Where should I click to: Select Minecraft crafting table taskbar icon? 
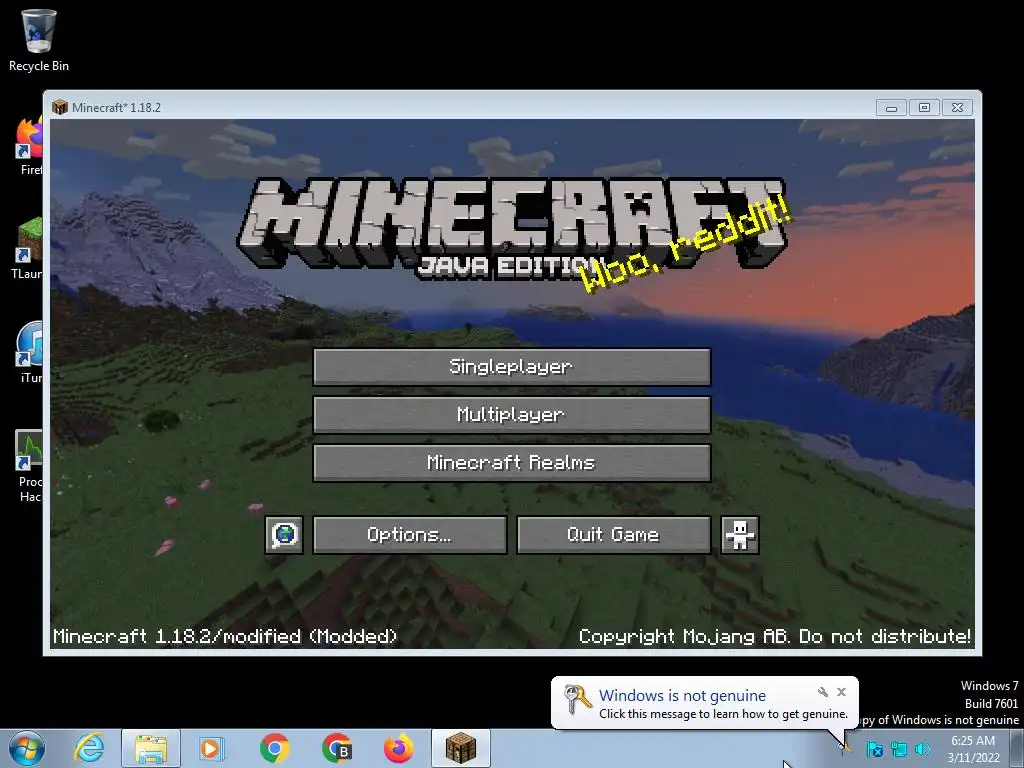pyautogui.click(x=461, y=748)
